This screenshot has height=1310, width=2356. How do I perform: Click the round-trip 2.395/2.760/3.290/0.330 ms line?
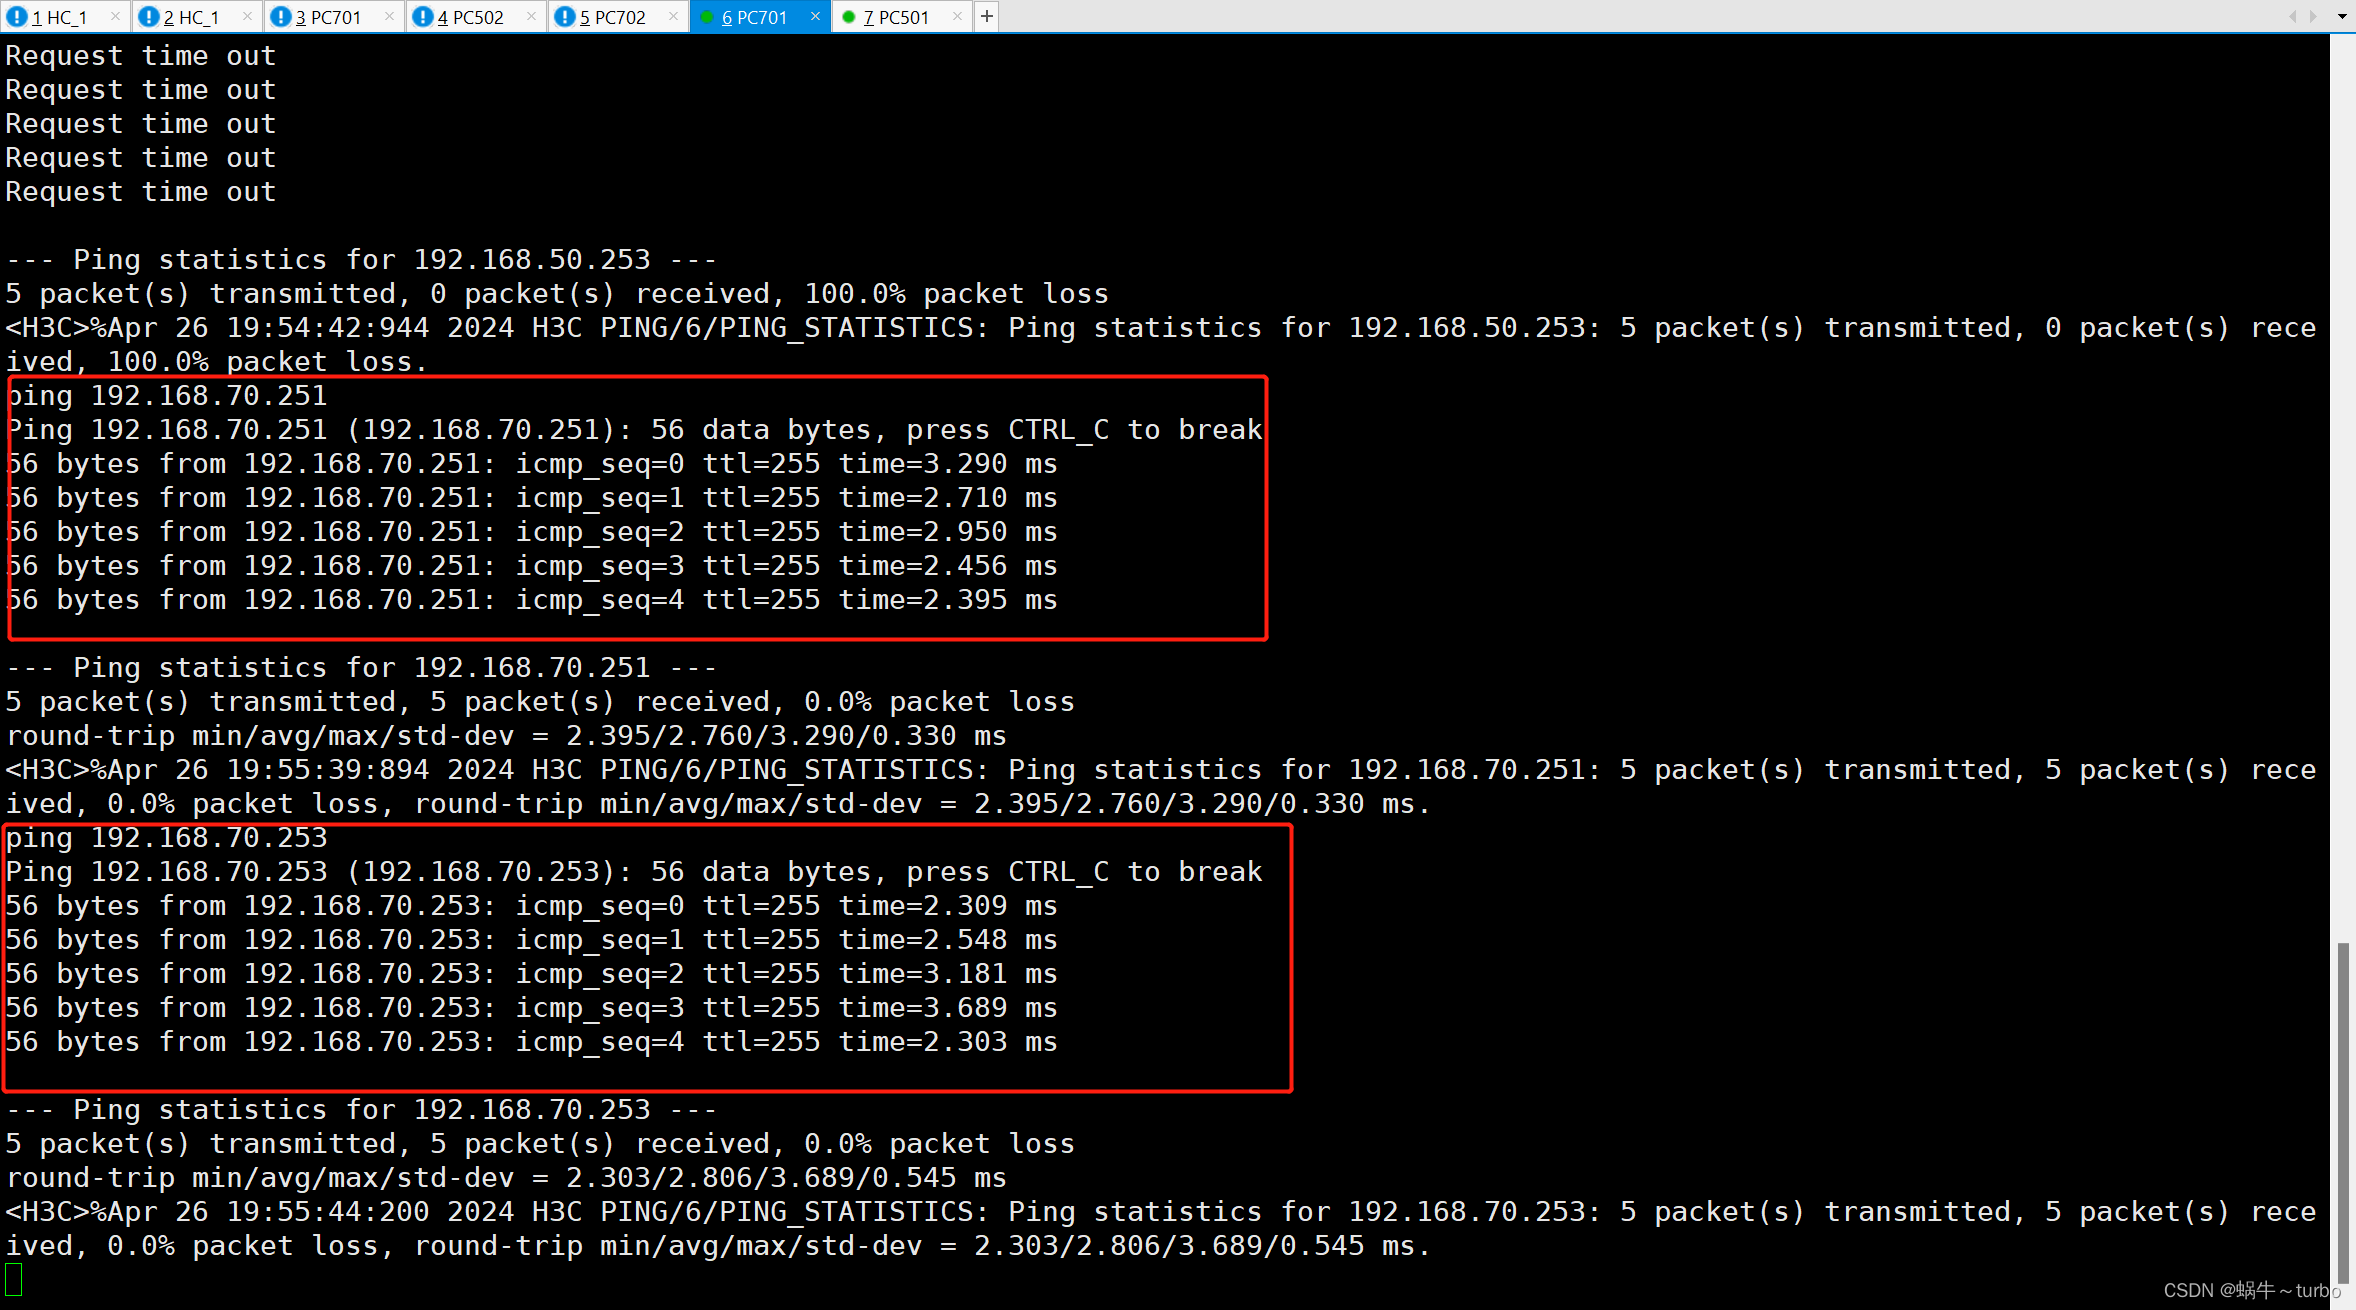coord(506,736)
